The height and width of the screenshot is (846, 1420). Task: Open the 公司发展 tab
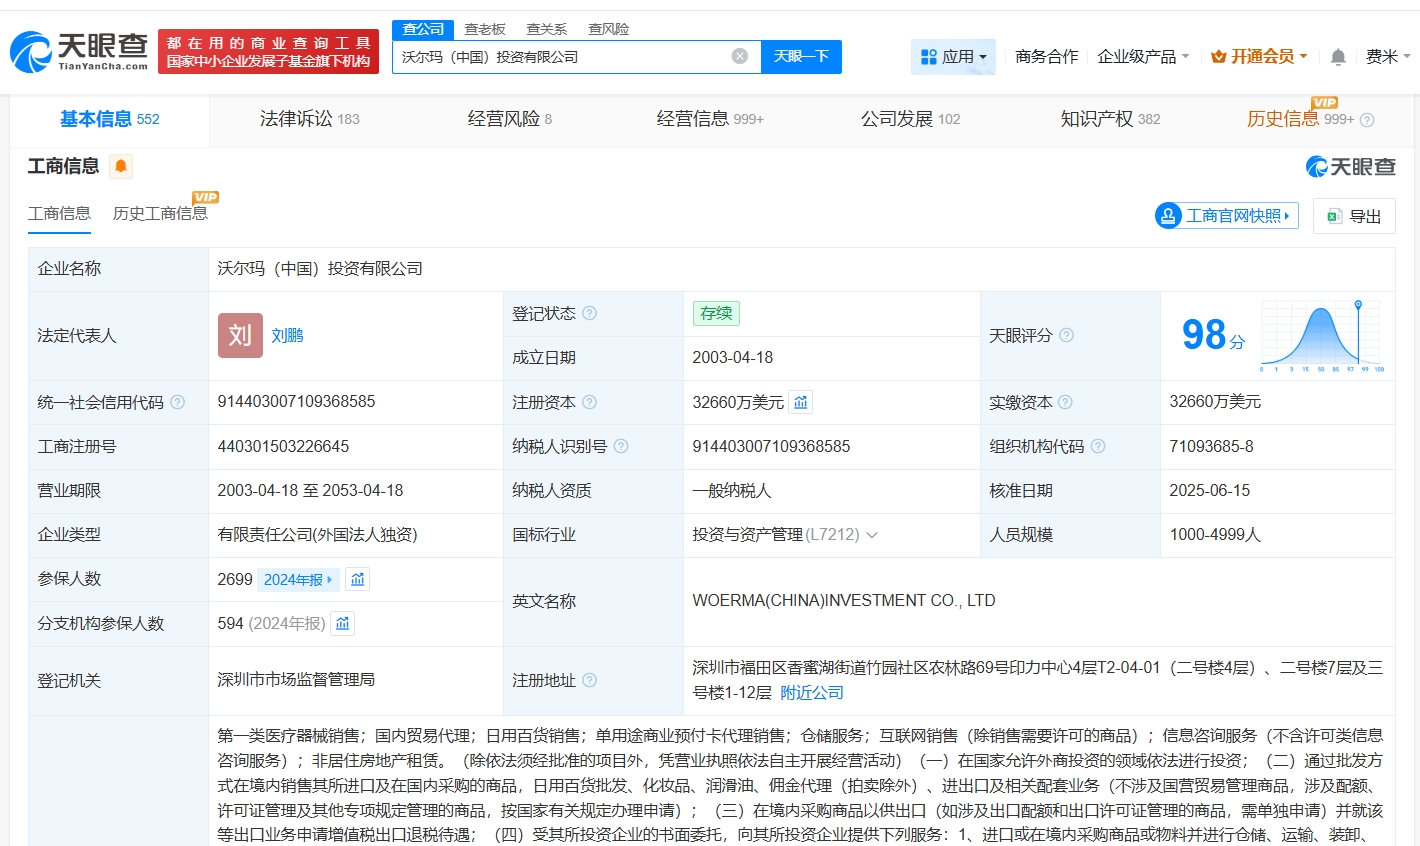pos(910,119)
